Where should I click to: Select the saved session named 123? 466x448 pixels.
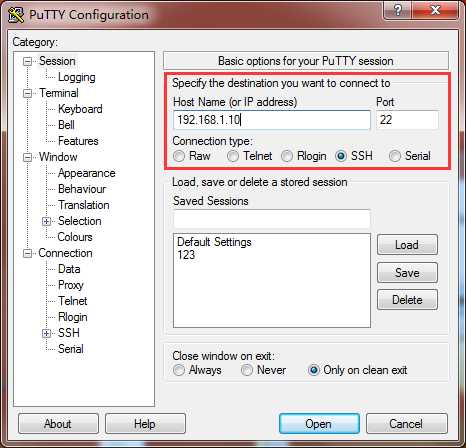pyautogui.click(x=186, y=255)
